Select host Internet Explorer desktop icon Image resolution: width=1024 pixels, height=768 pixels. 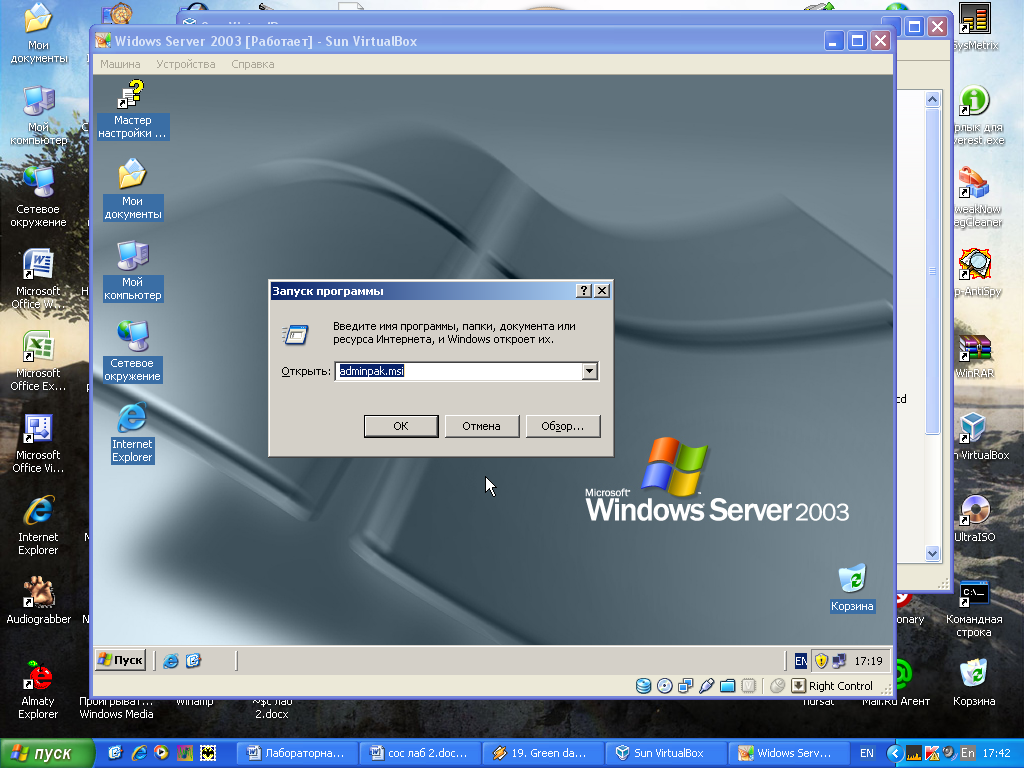38,526
